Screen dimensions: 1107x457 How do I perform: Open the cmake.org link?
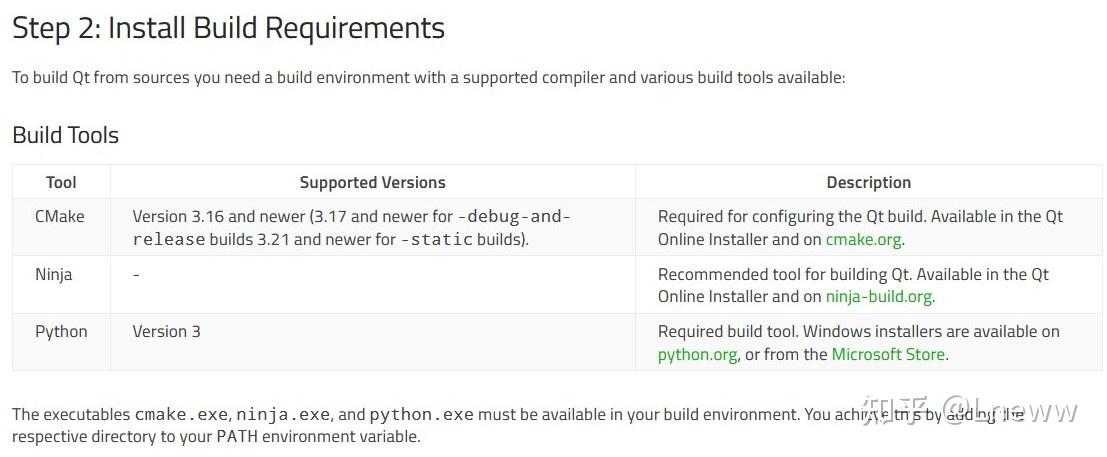click(x=864, y=240)
